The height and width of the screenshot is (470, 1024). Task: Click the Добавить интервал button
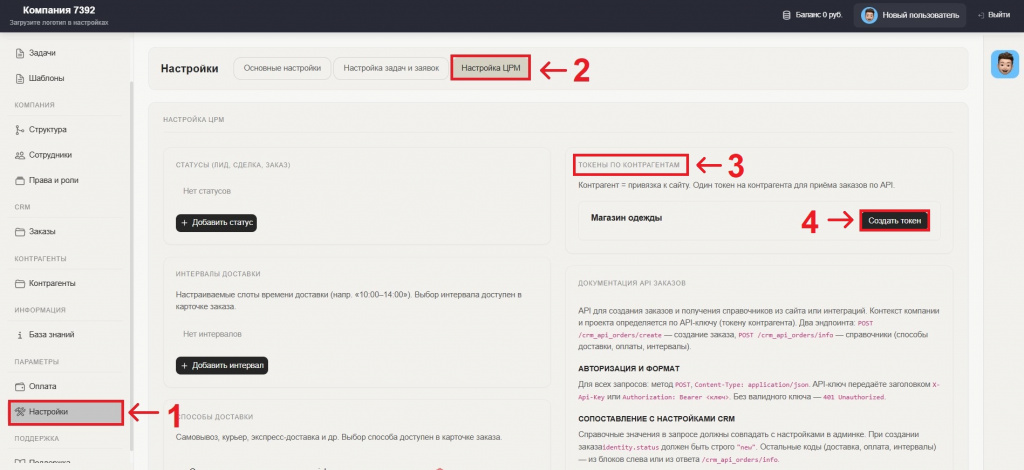point(225,366)
